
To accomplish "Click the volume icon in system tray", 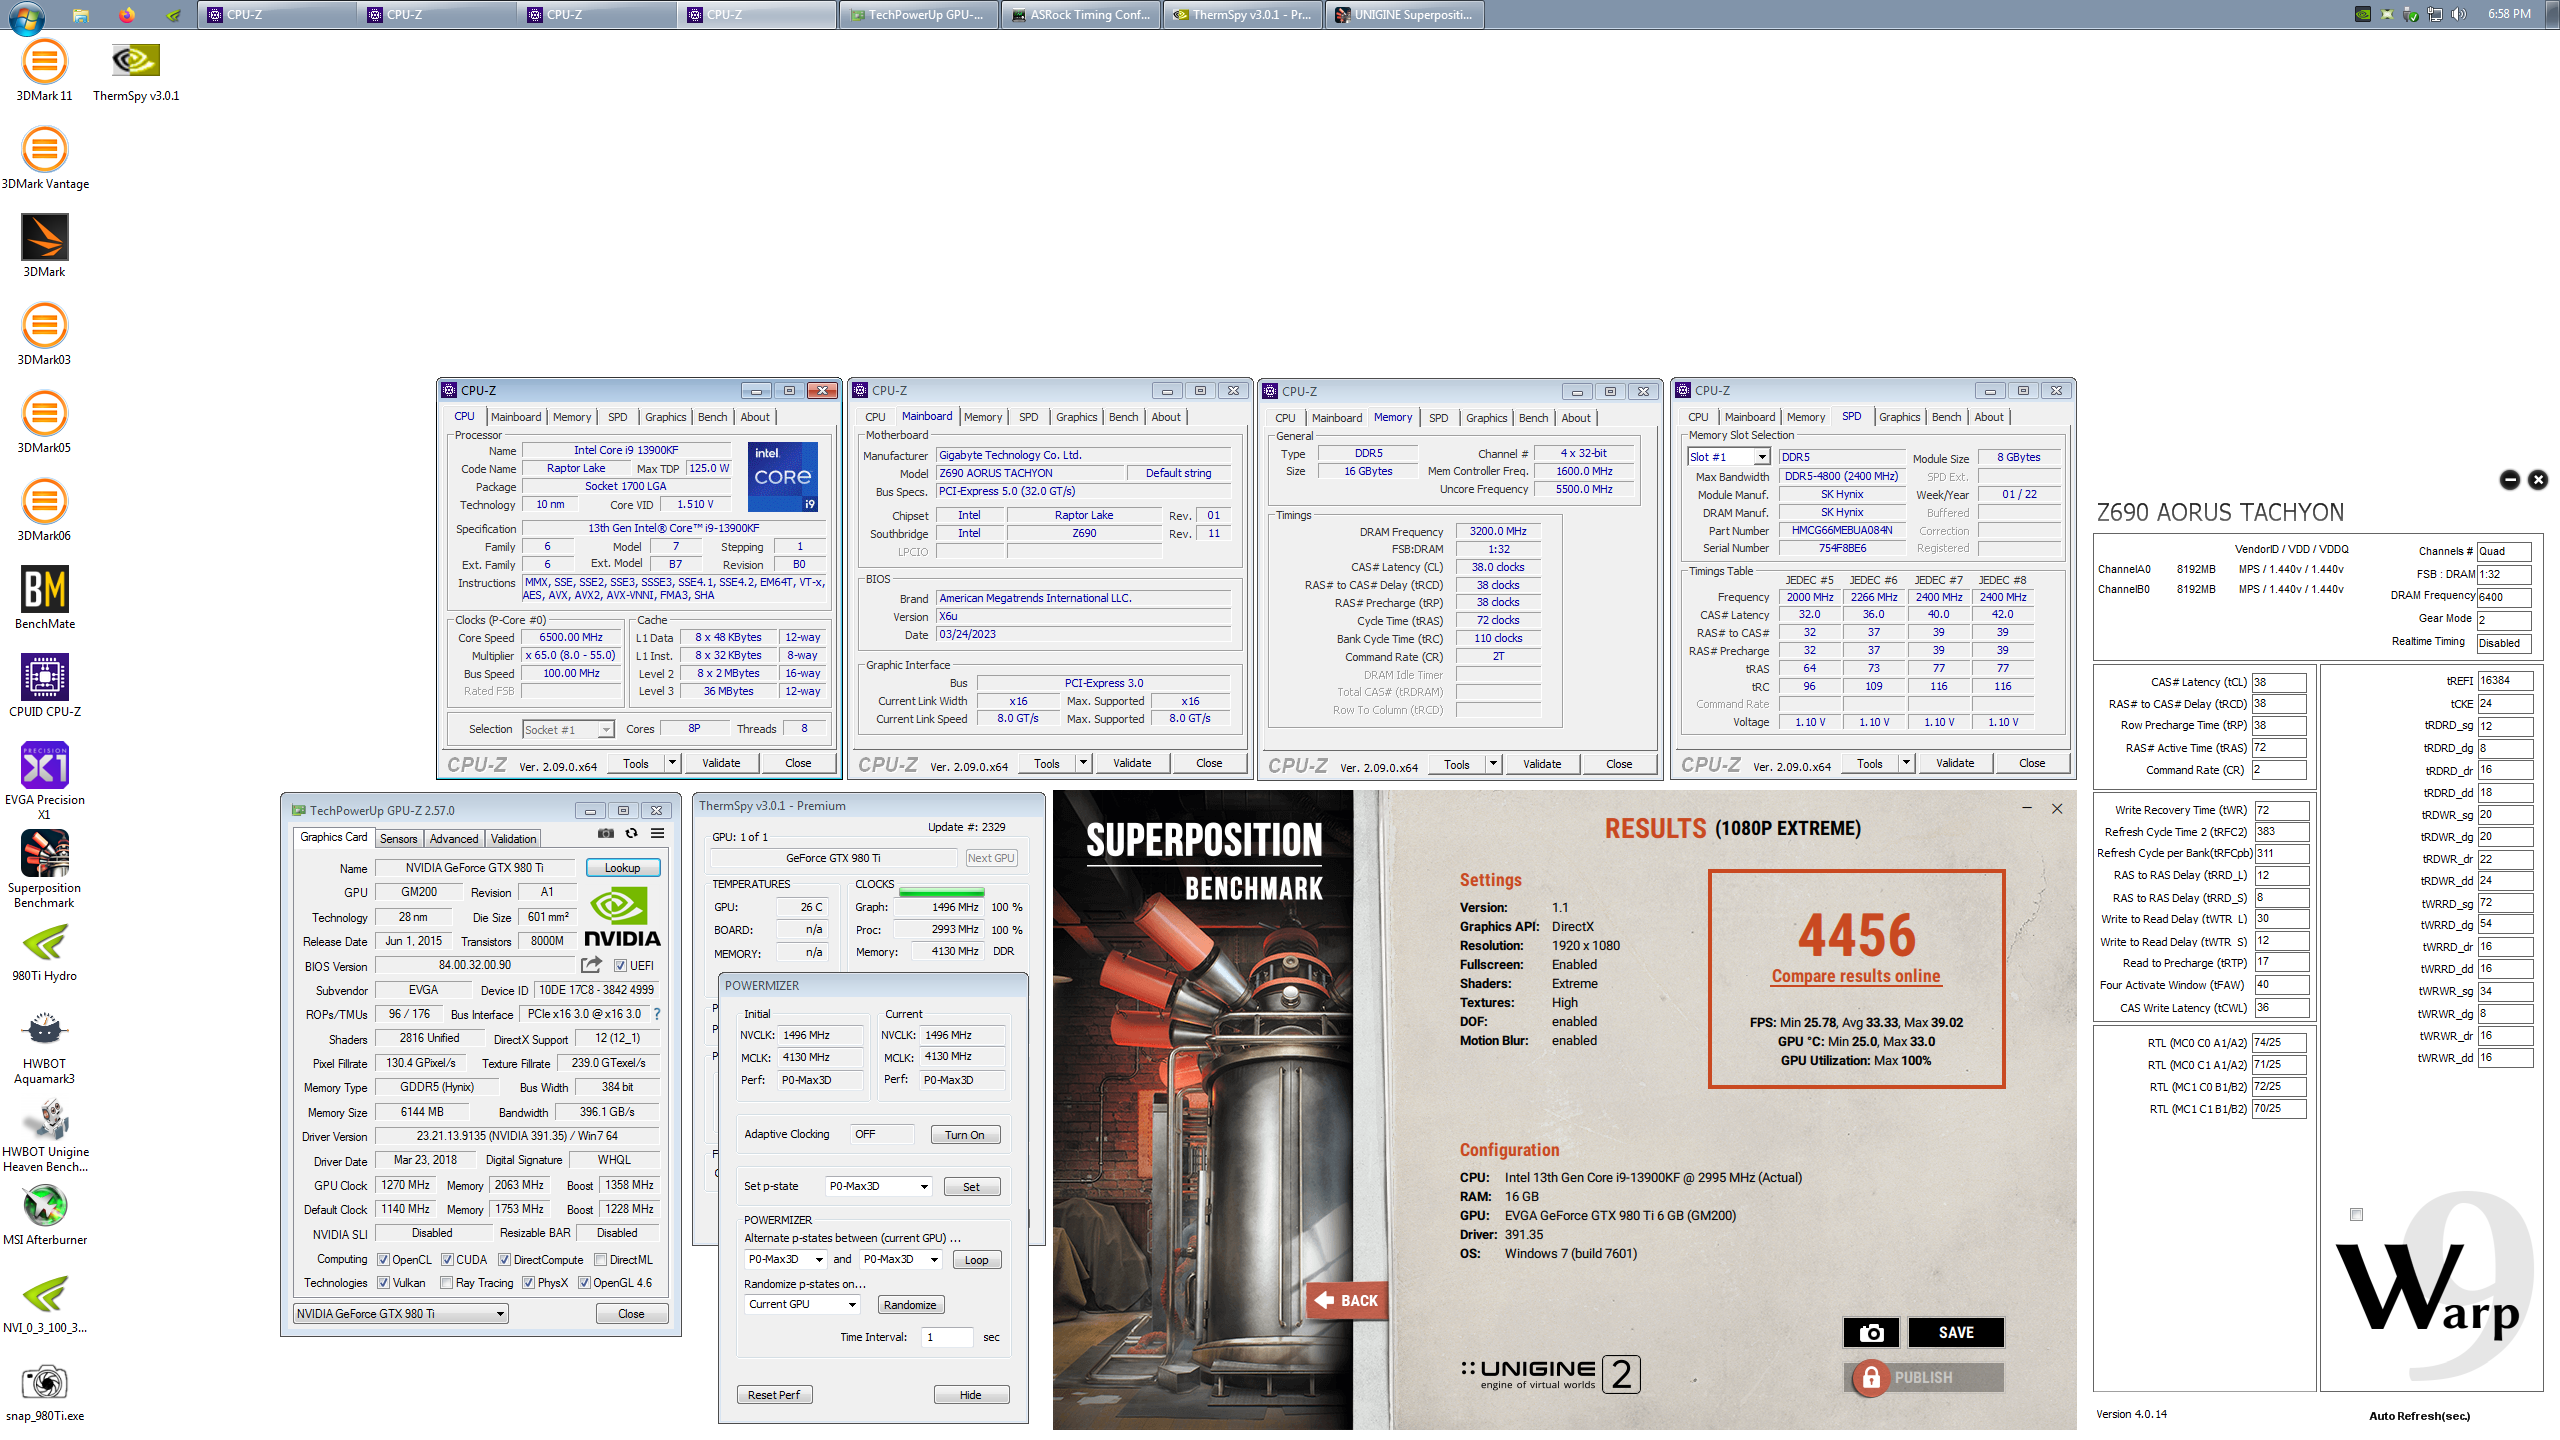I will (2459, 14).
